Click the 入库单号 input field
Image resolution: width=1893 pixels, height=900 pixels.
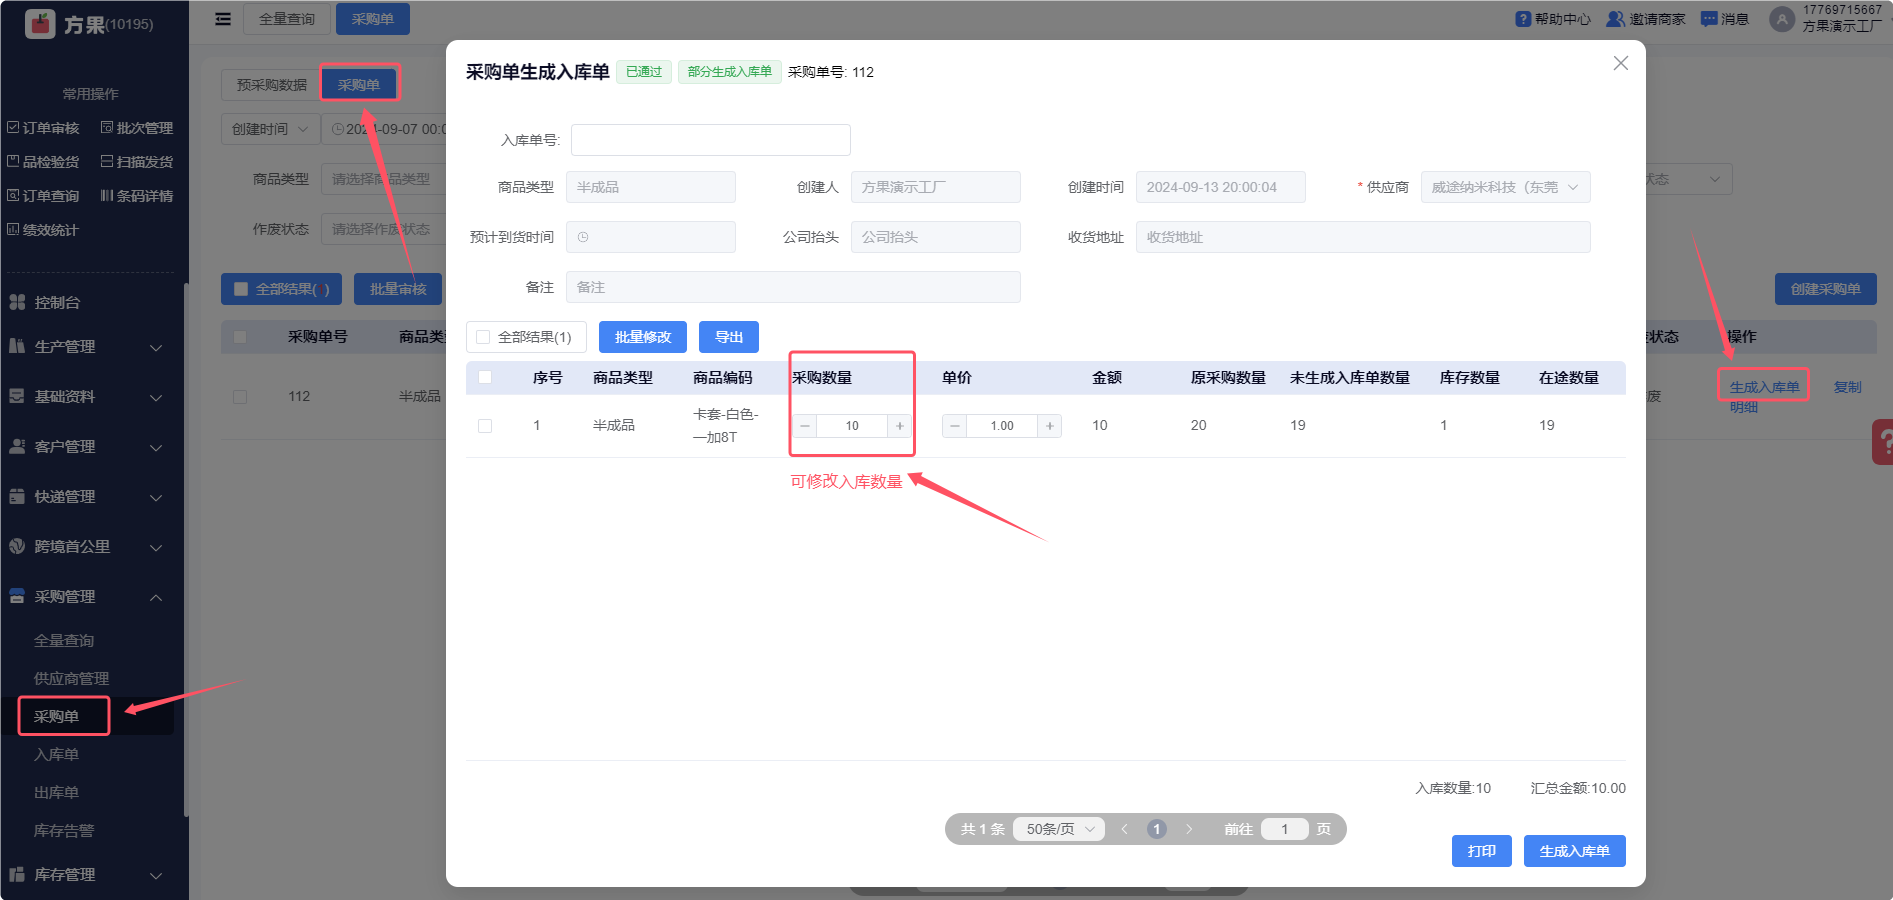point(710,140)
